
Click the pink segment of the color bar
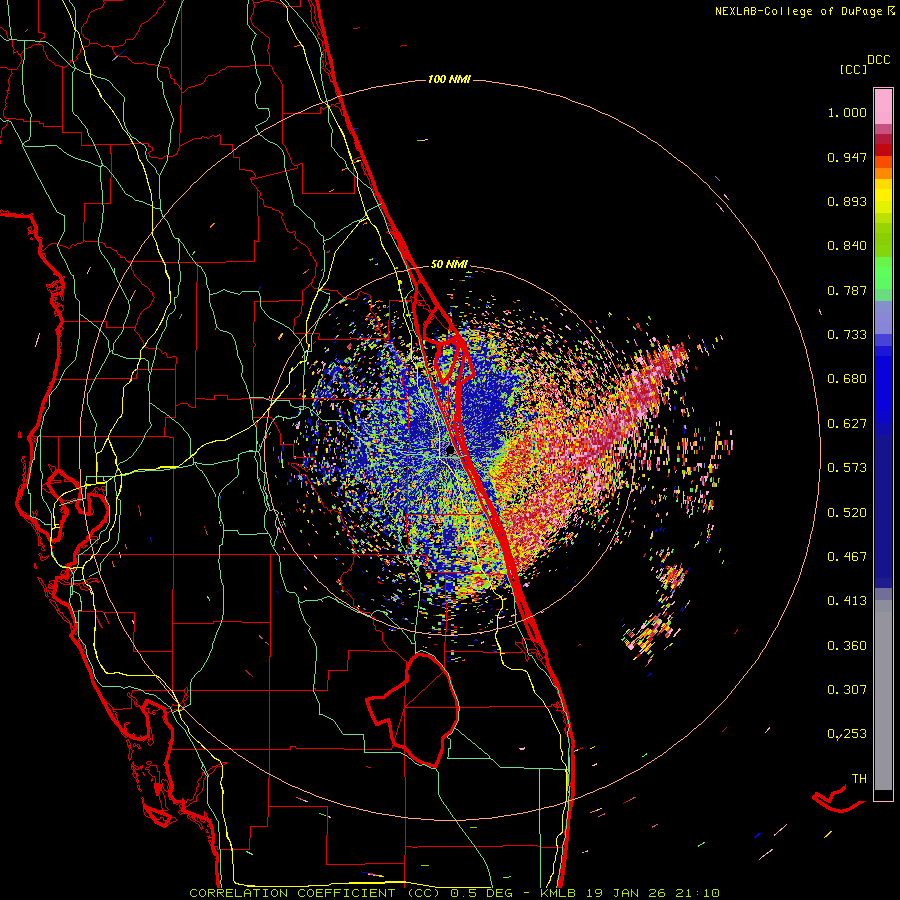click(883, 106)
